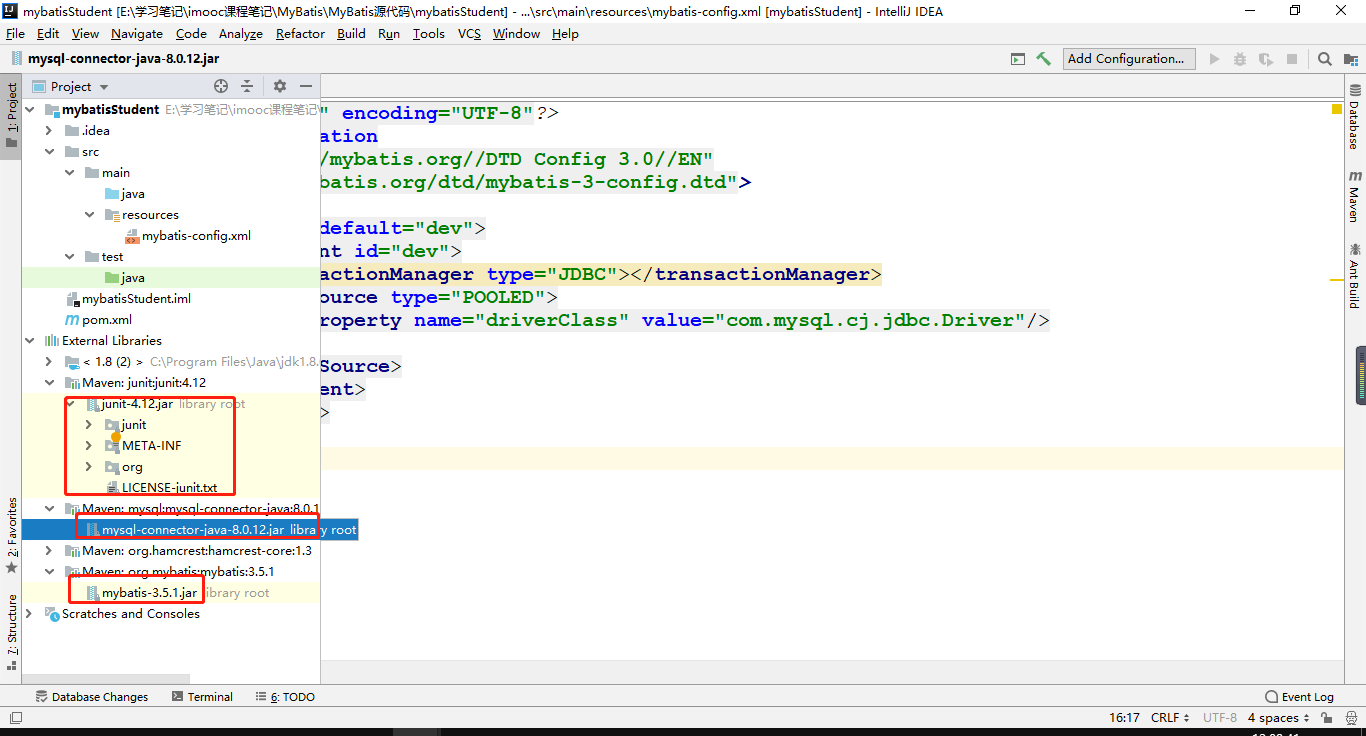Image resolution: width=1366 pixels, height=736 pixels.
Task: Open the CRLF line separator dropdown
Action: [x=1171, y=718]
